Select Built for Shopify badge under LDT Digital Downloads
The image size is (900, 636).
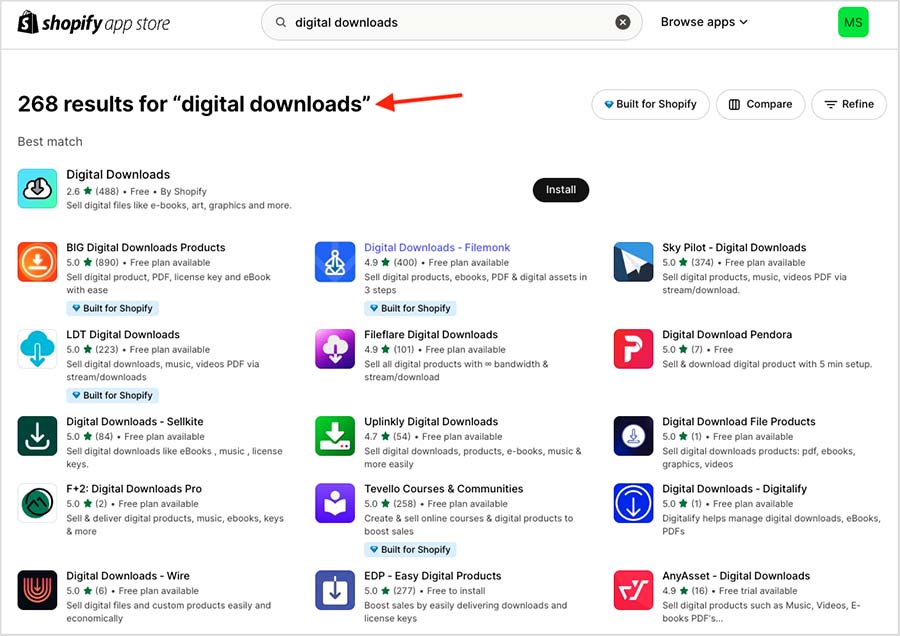(x=112, y=395)
